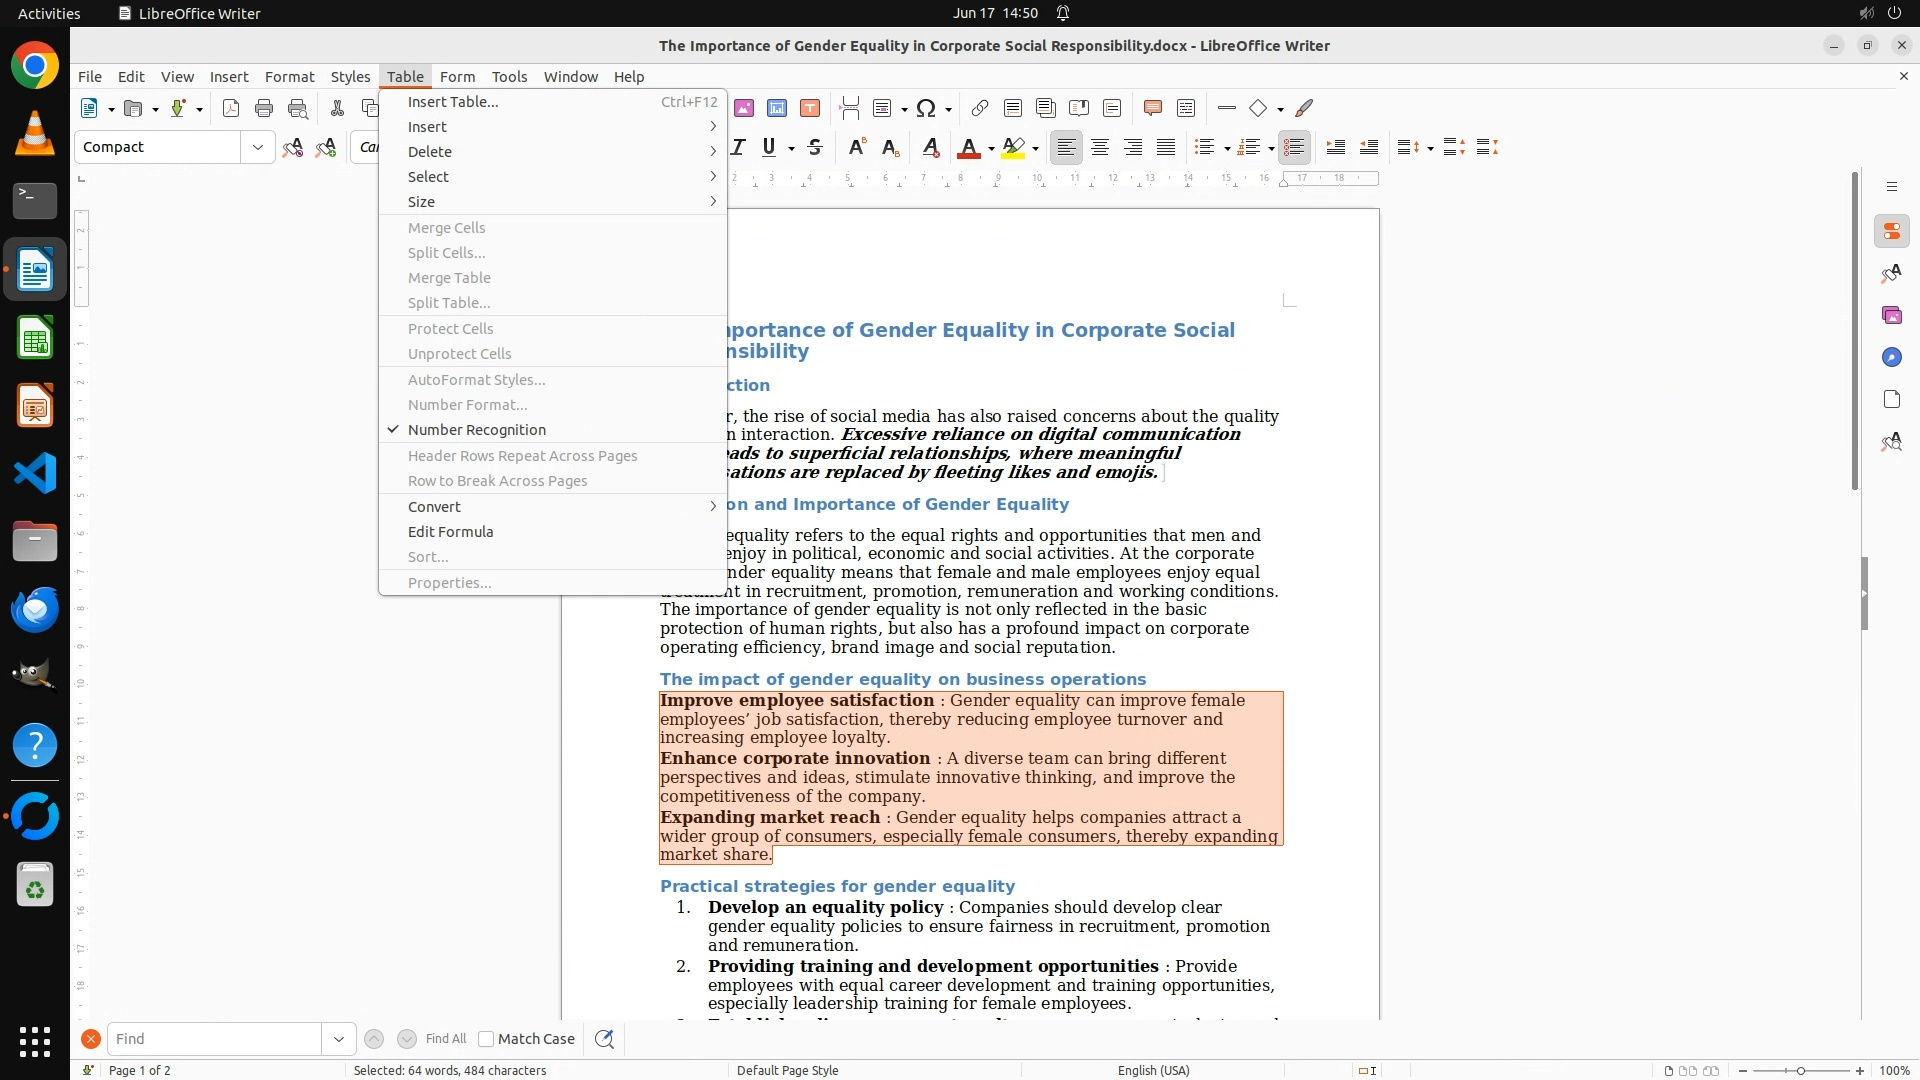Viewport: 1920px width, 1080px height.
Task: Enable the Match Case checkbox
Action: [x=487, y=1039]
